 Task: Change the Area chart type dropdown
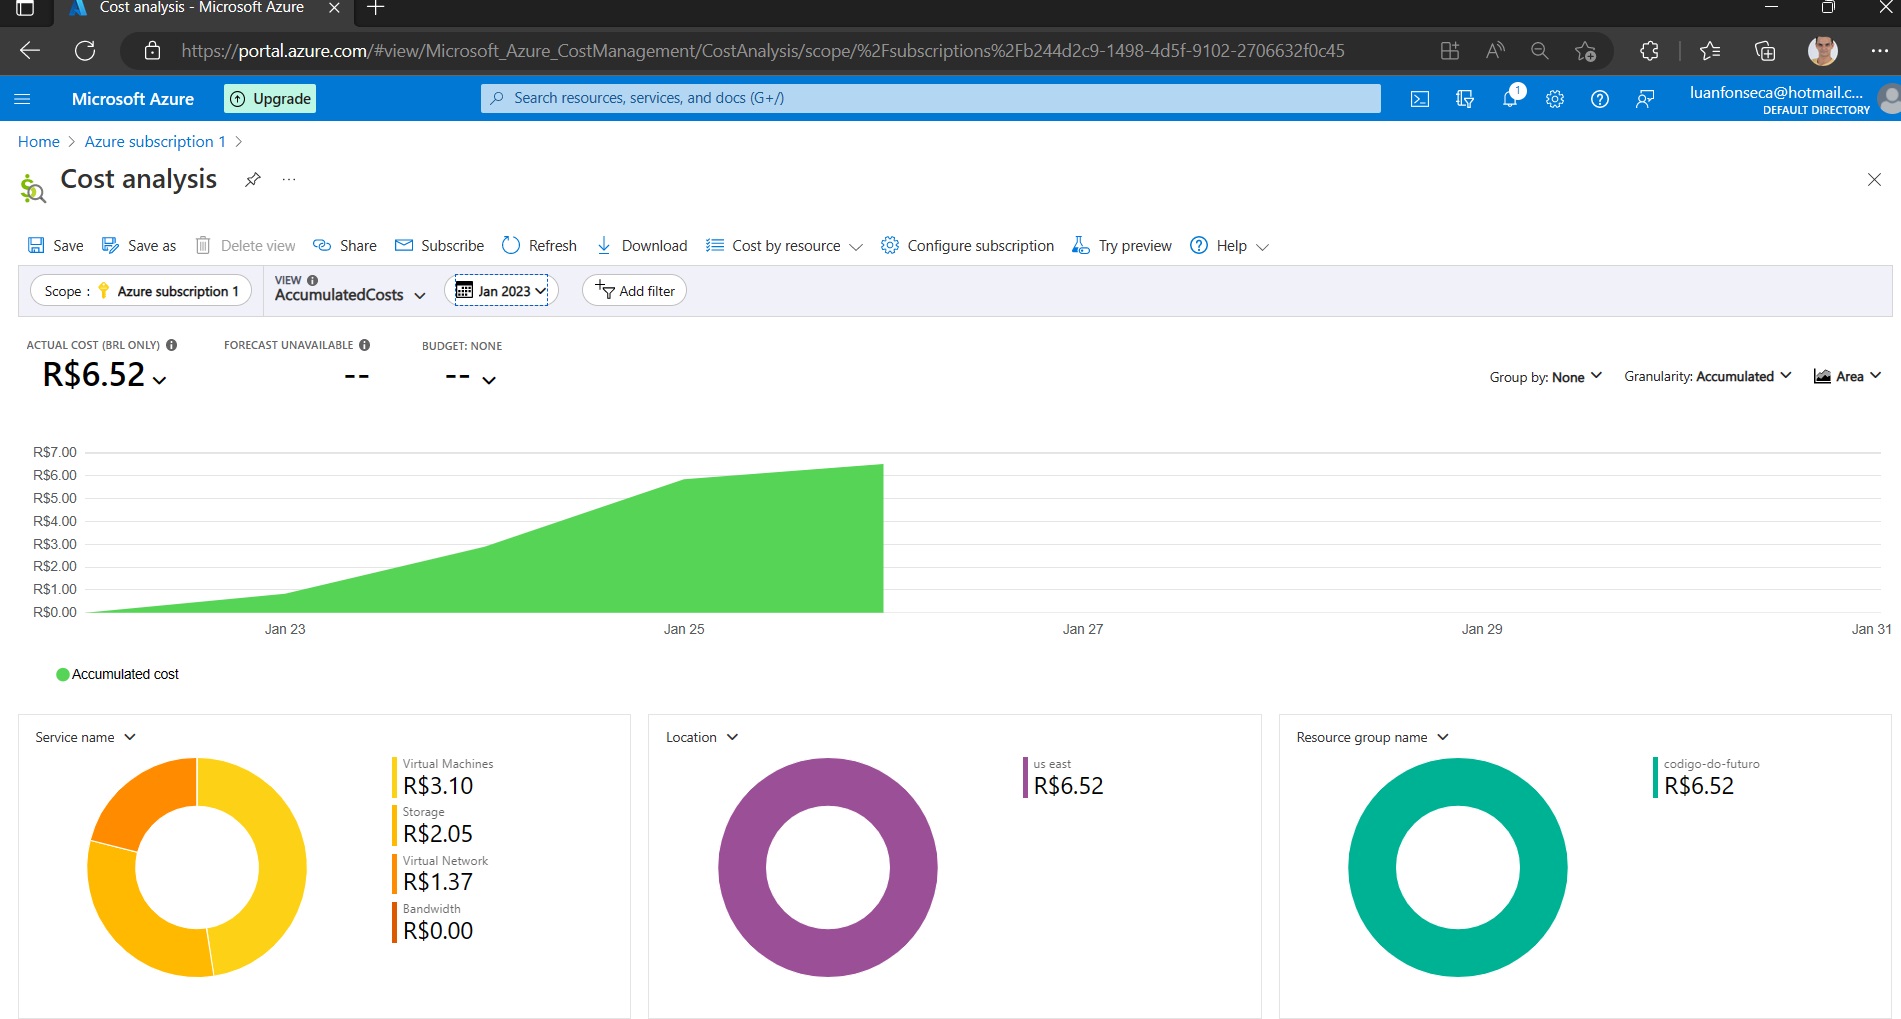coord(1848,376)
